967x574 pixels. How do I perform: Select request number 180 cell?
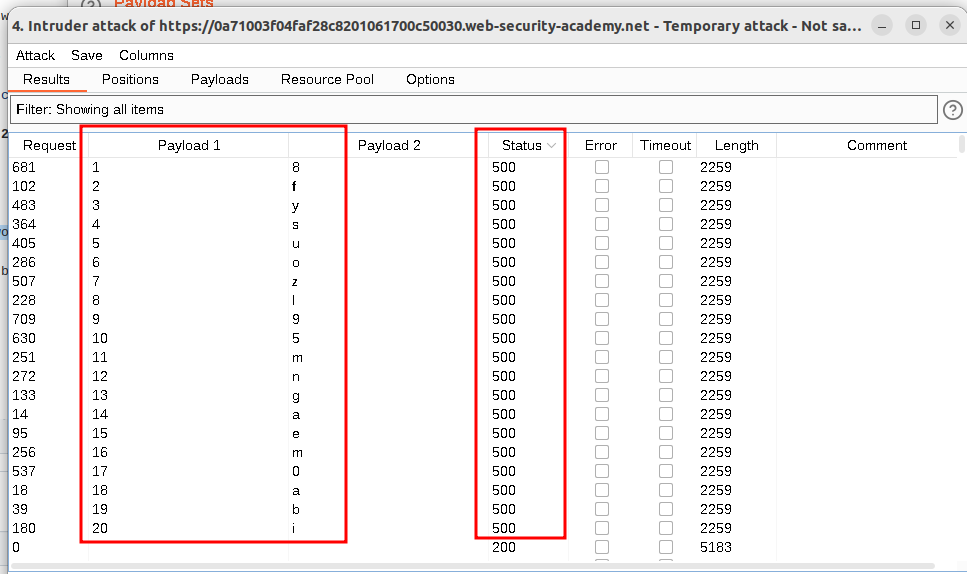24,528
